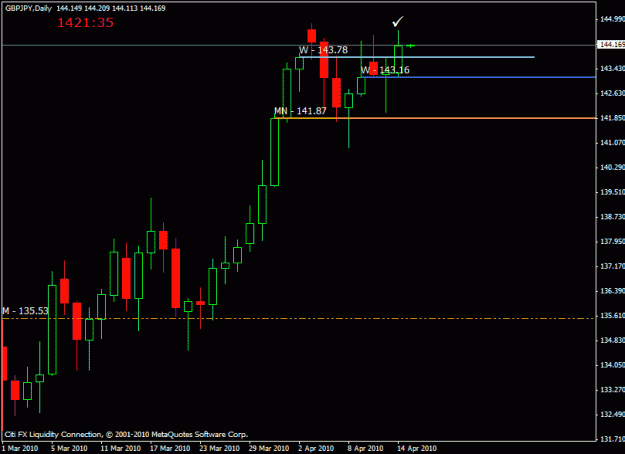The image size is (625, 454).
Task: Click the 138.730 price axis label
Action: coord(612,217)
